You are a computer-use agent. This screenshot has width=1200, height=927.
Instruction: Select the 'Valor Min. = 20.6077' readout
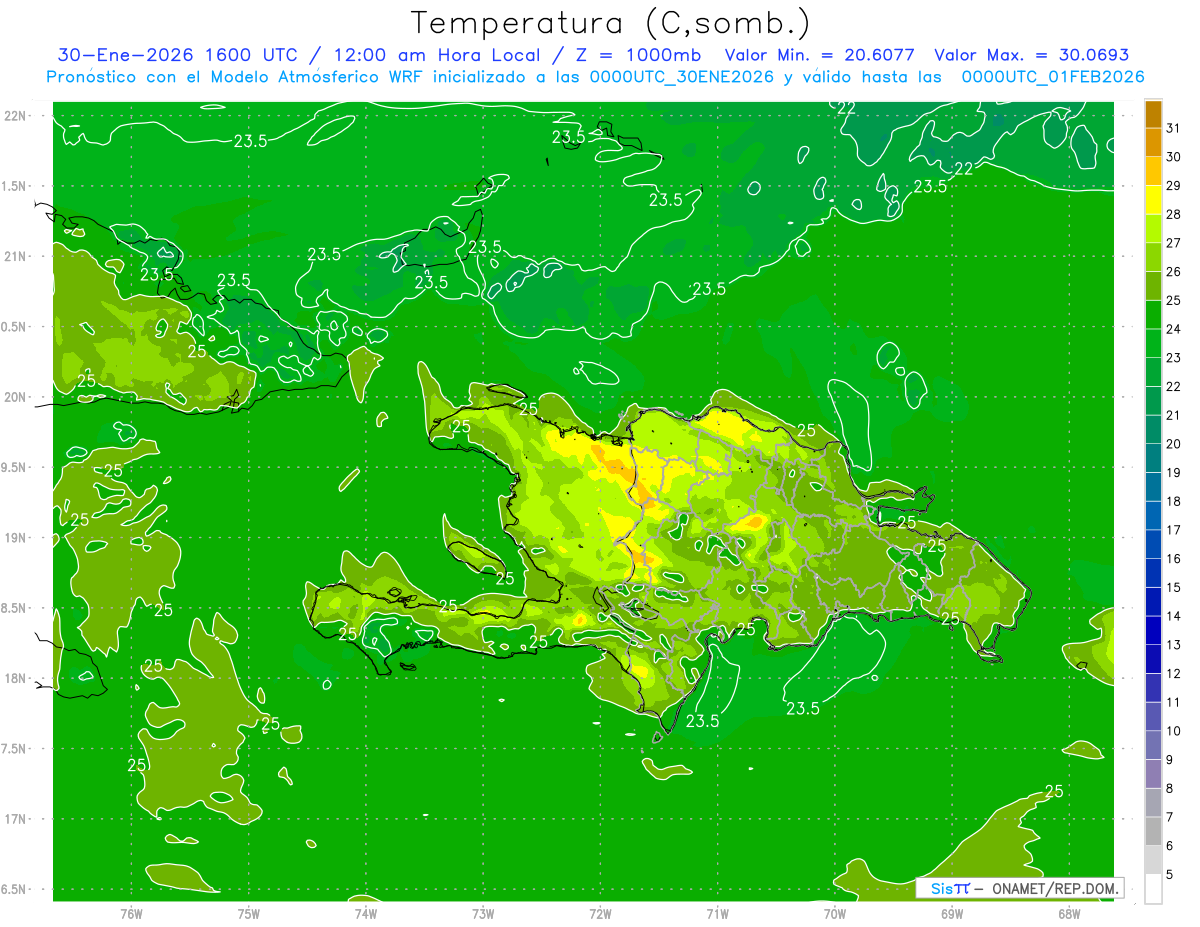820,55
